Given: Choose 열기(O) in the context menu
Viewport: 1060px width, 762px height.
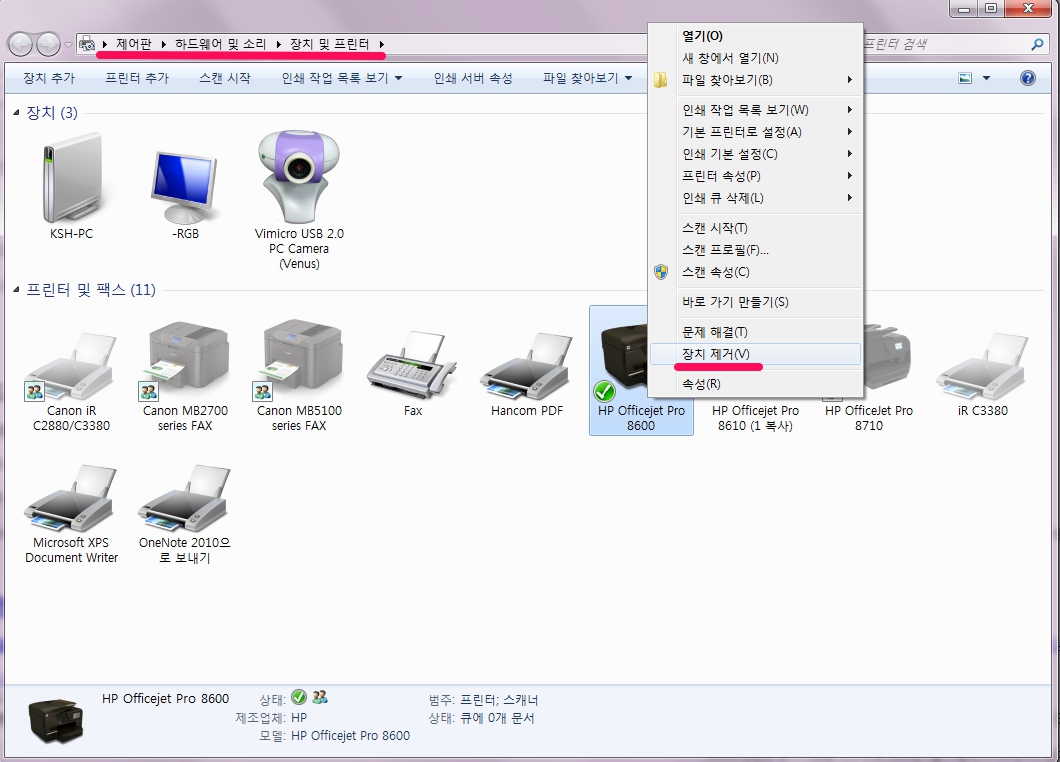Looking at the screenshot, I should (x=755, y=36).
